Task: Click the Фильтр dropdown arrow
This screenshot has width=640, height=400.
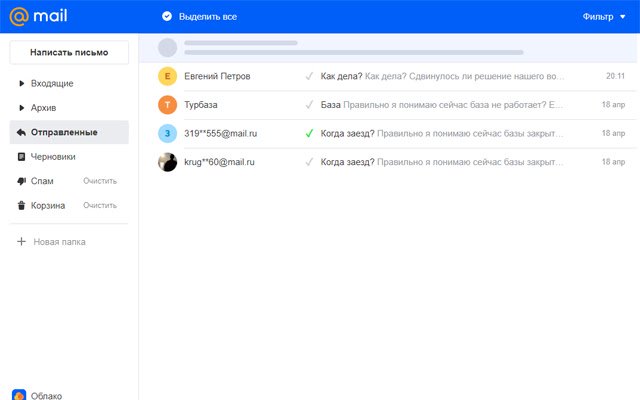Action: (x=622, y=17)
